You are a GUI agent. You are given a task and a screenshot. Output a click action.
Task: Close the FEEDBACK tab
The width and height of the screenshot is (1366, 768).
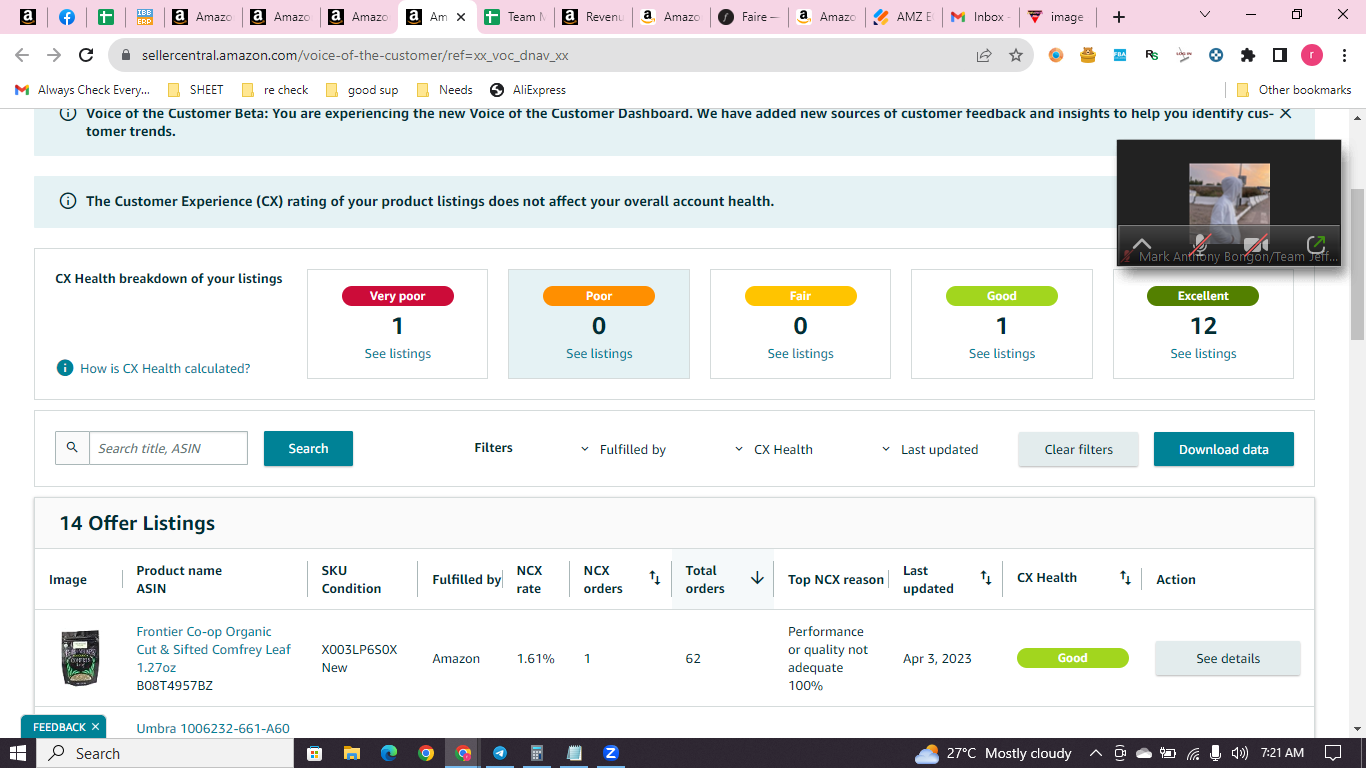tap(95, 727)
